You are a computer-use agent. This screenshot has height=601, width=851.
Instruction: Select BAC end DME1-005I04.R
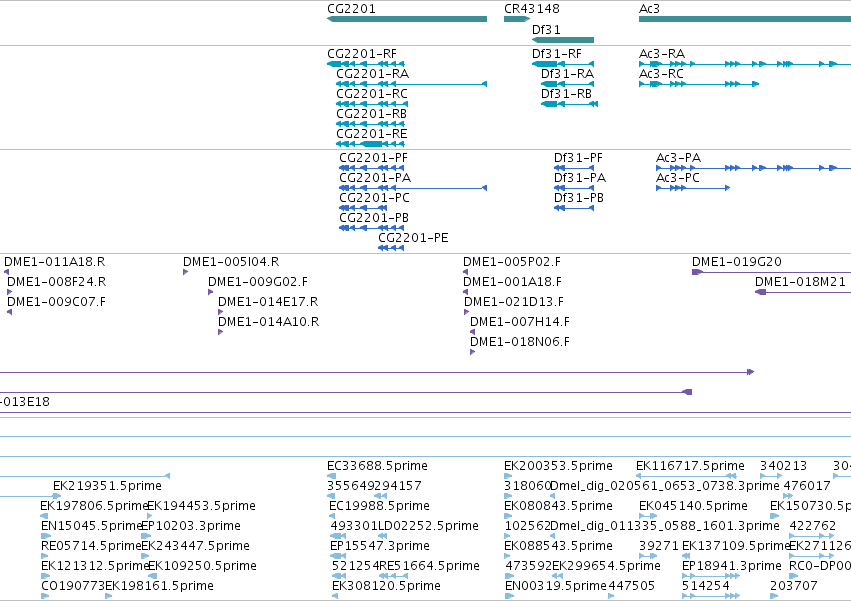231,262
